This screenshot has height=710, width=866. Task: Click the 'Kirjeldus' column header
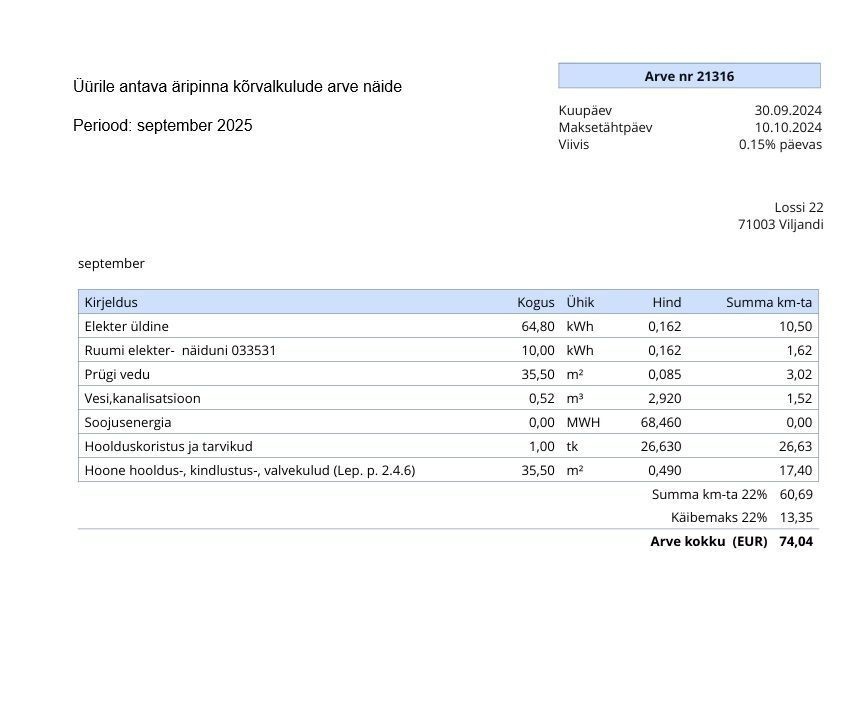tap(111, 303)
